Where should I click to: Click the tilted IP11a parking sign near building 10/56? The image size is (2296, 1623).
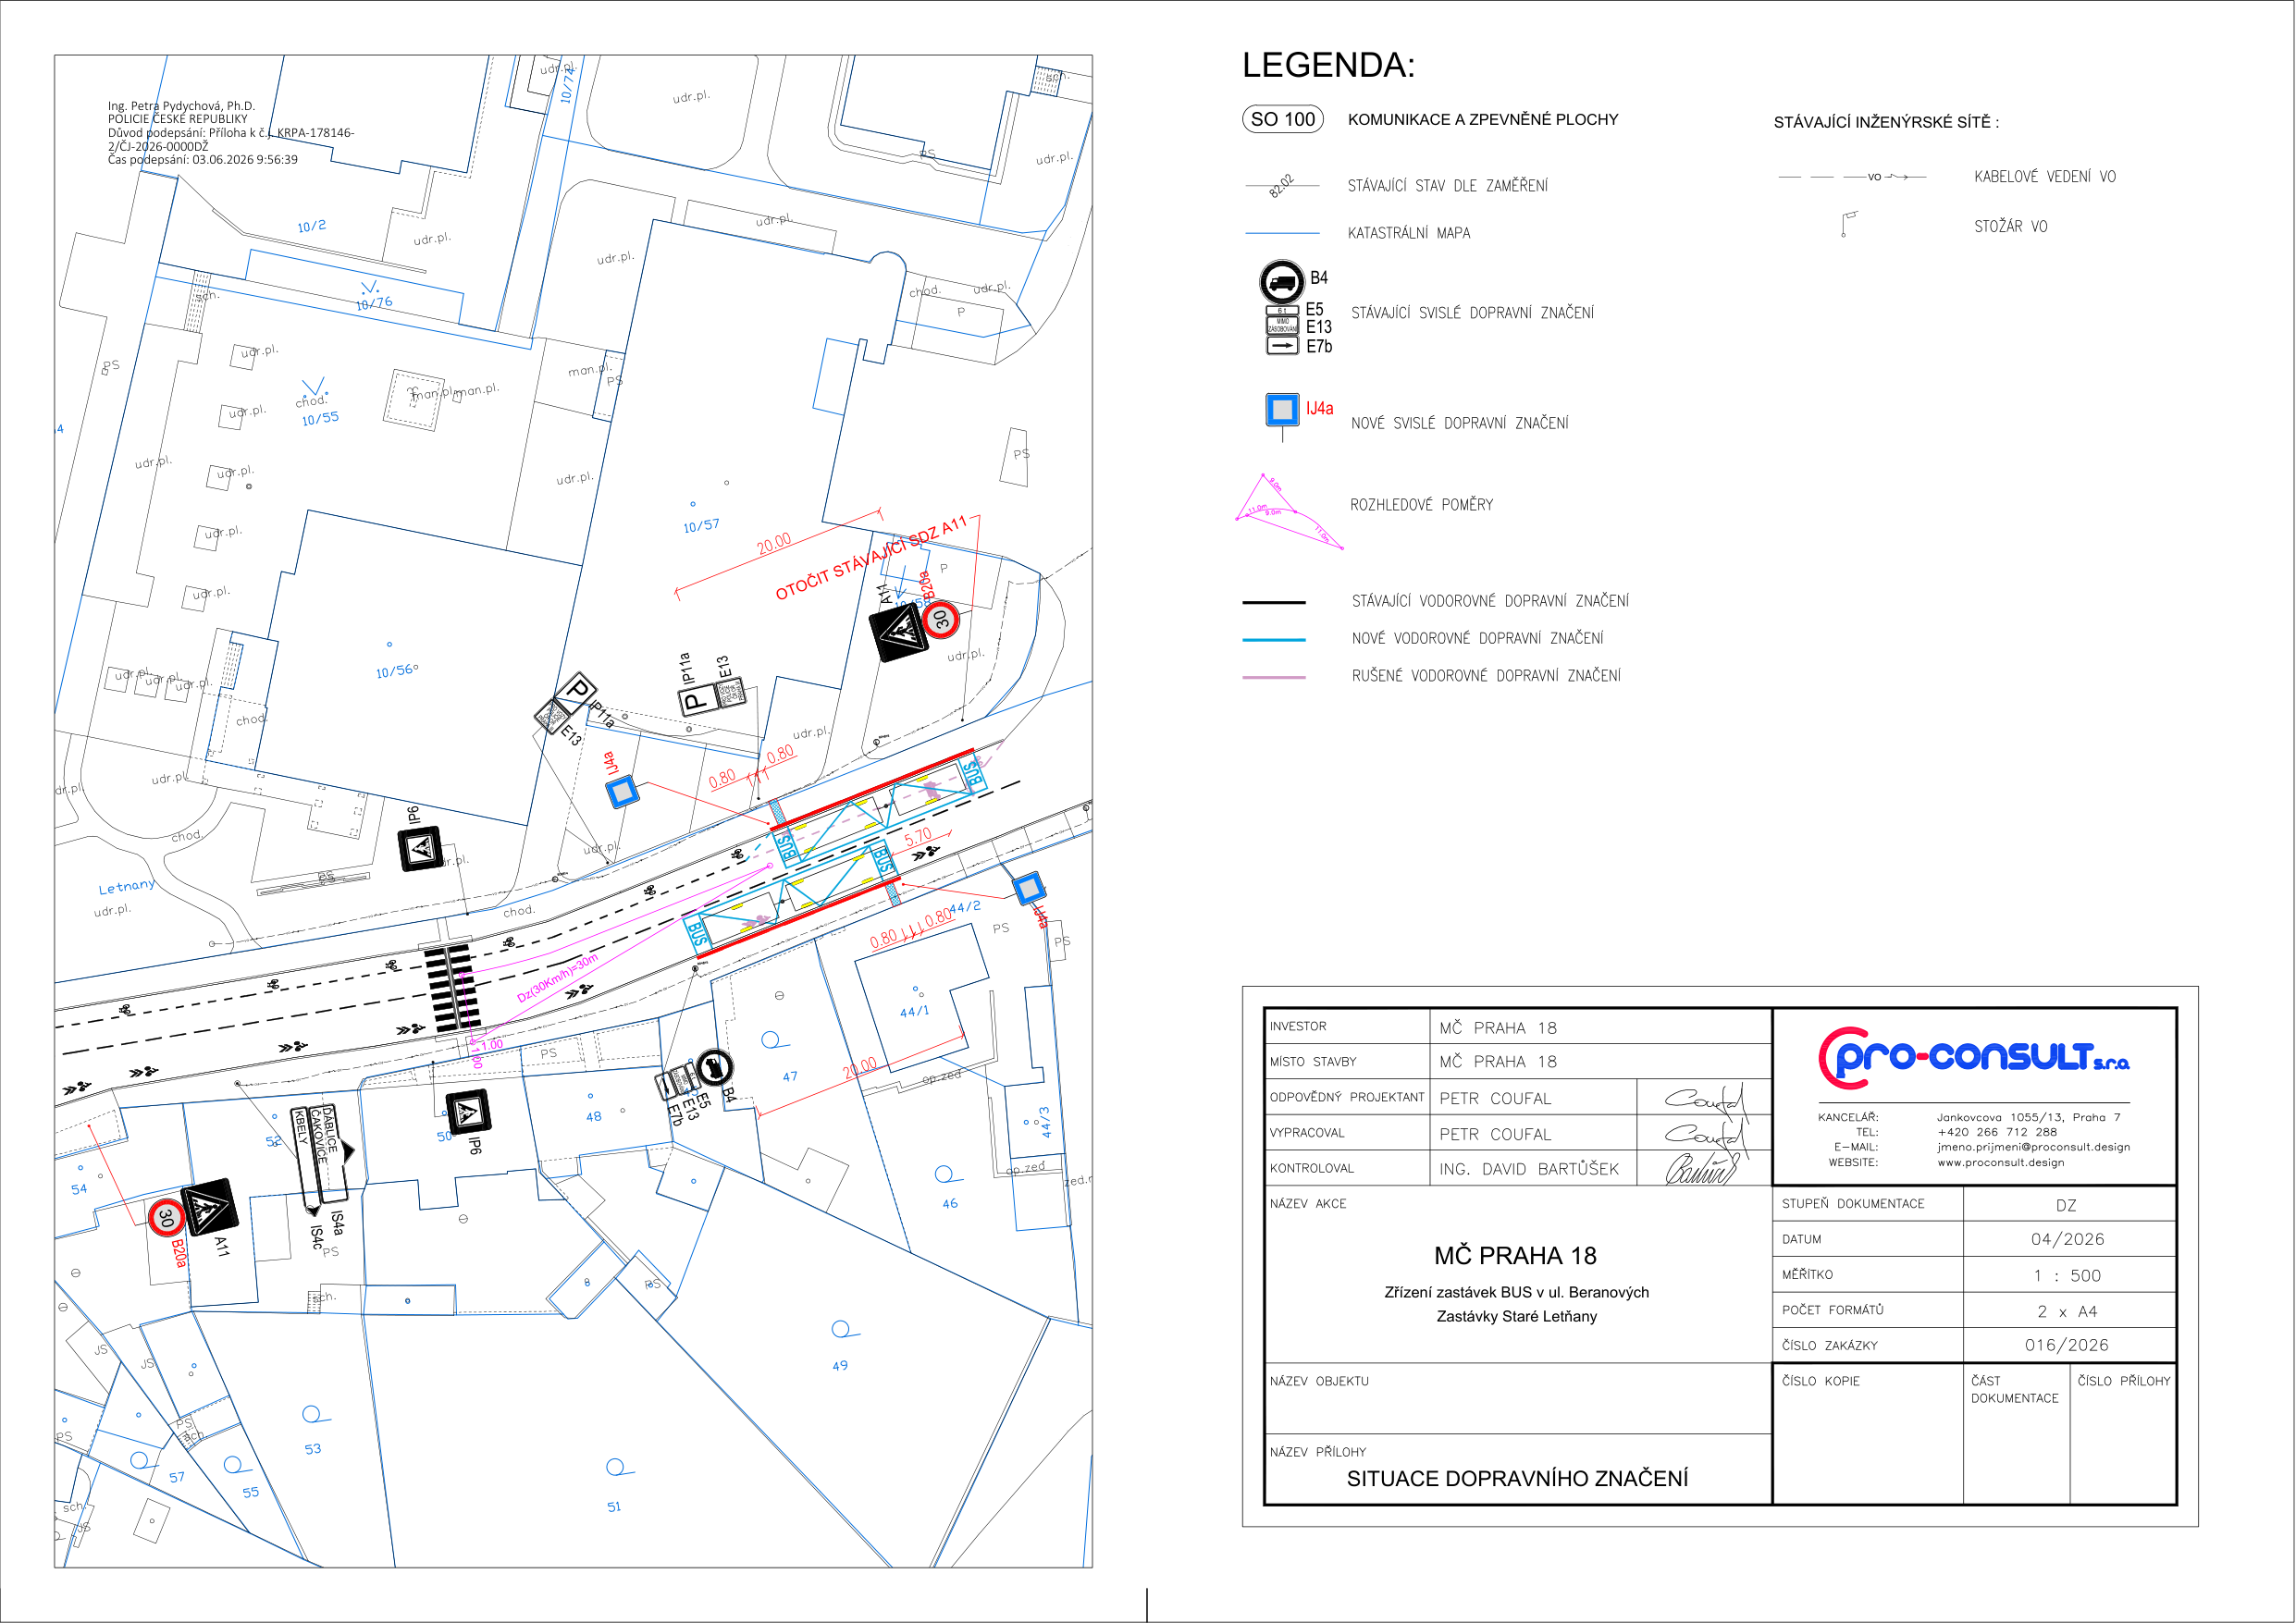pos(576,691)
